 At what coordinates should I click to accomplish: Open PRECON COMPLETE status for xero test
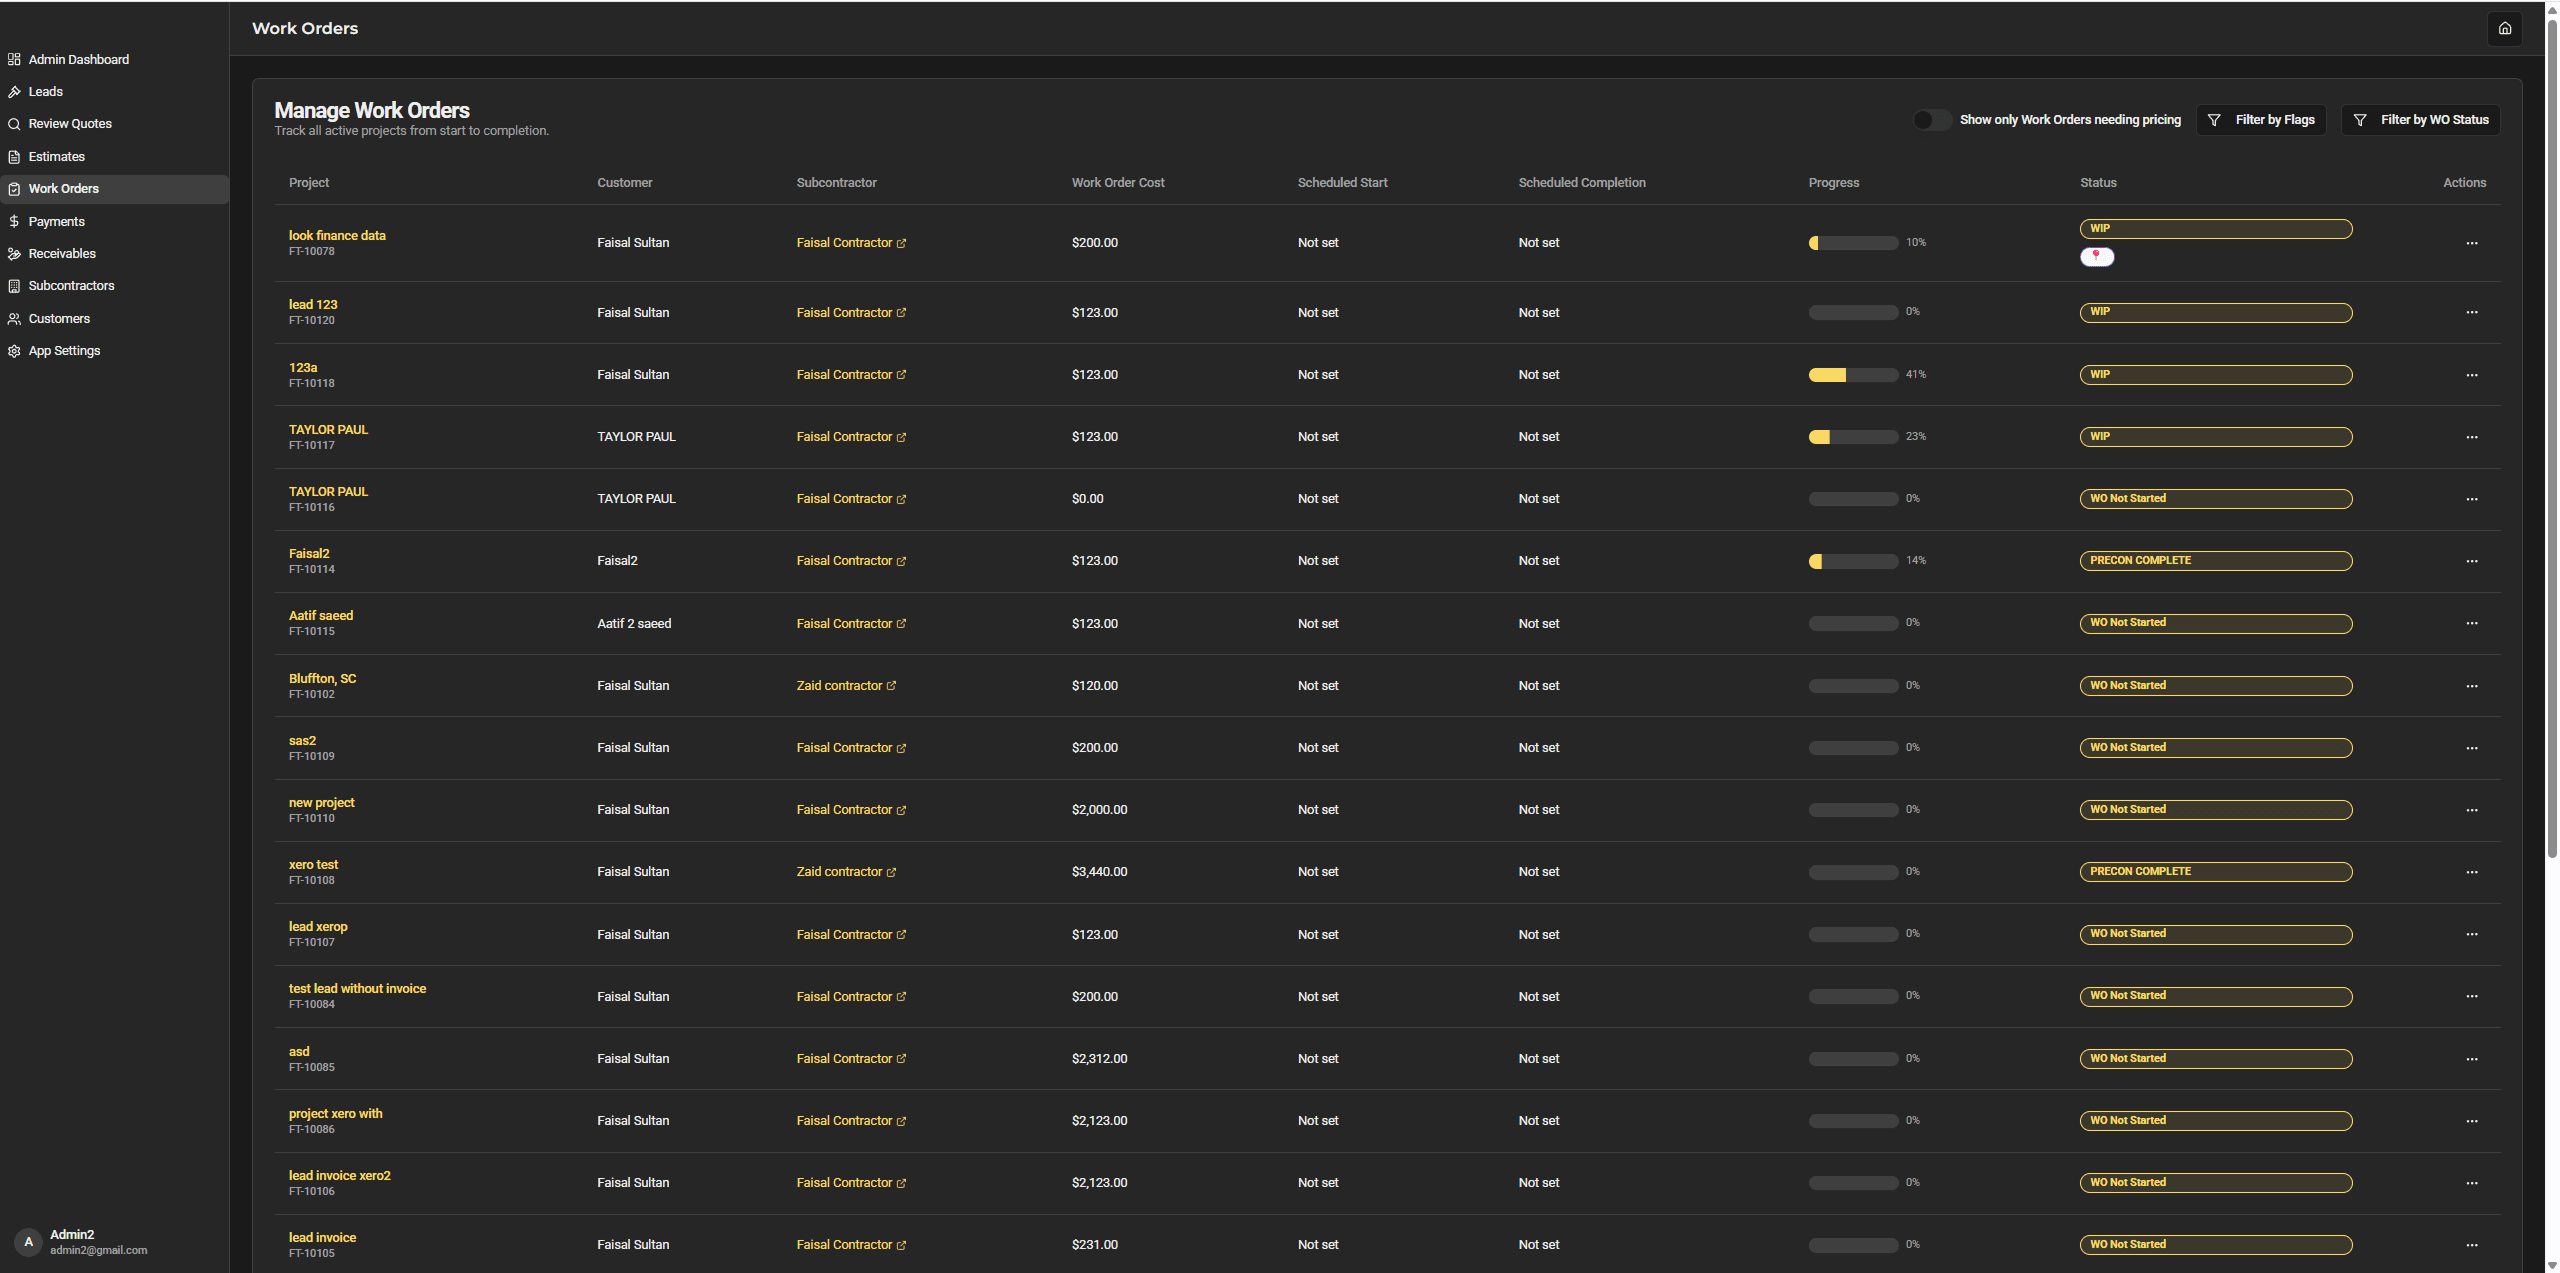point(2216,872)
